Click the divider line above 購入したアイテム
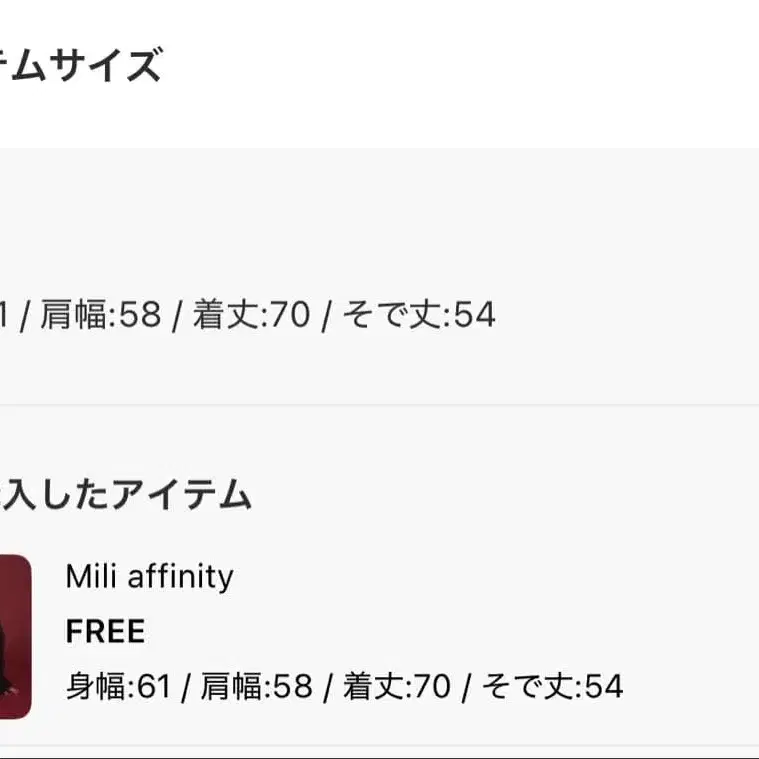Viewport: 759px width, 759px height. pyautogui.click(x=380, y=405)
